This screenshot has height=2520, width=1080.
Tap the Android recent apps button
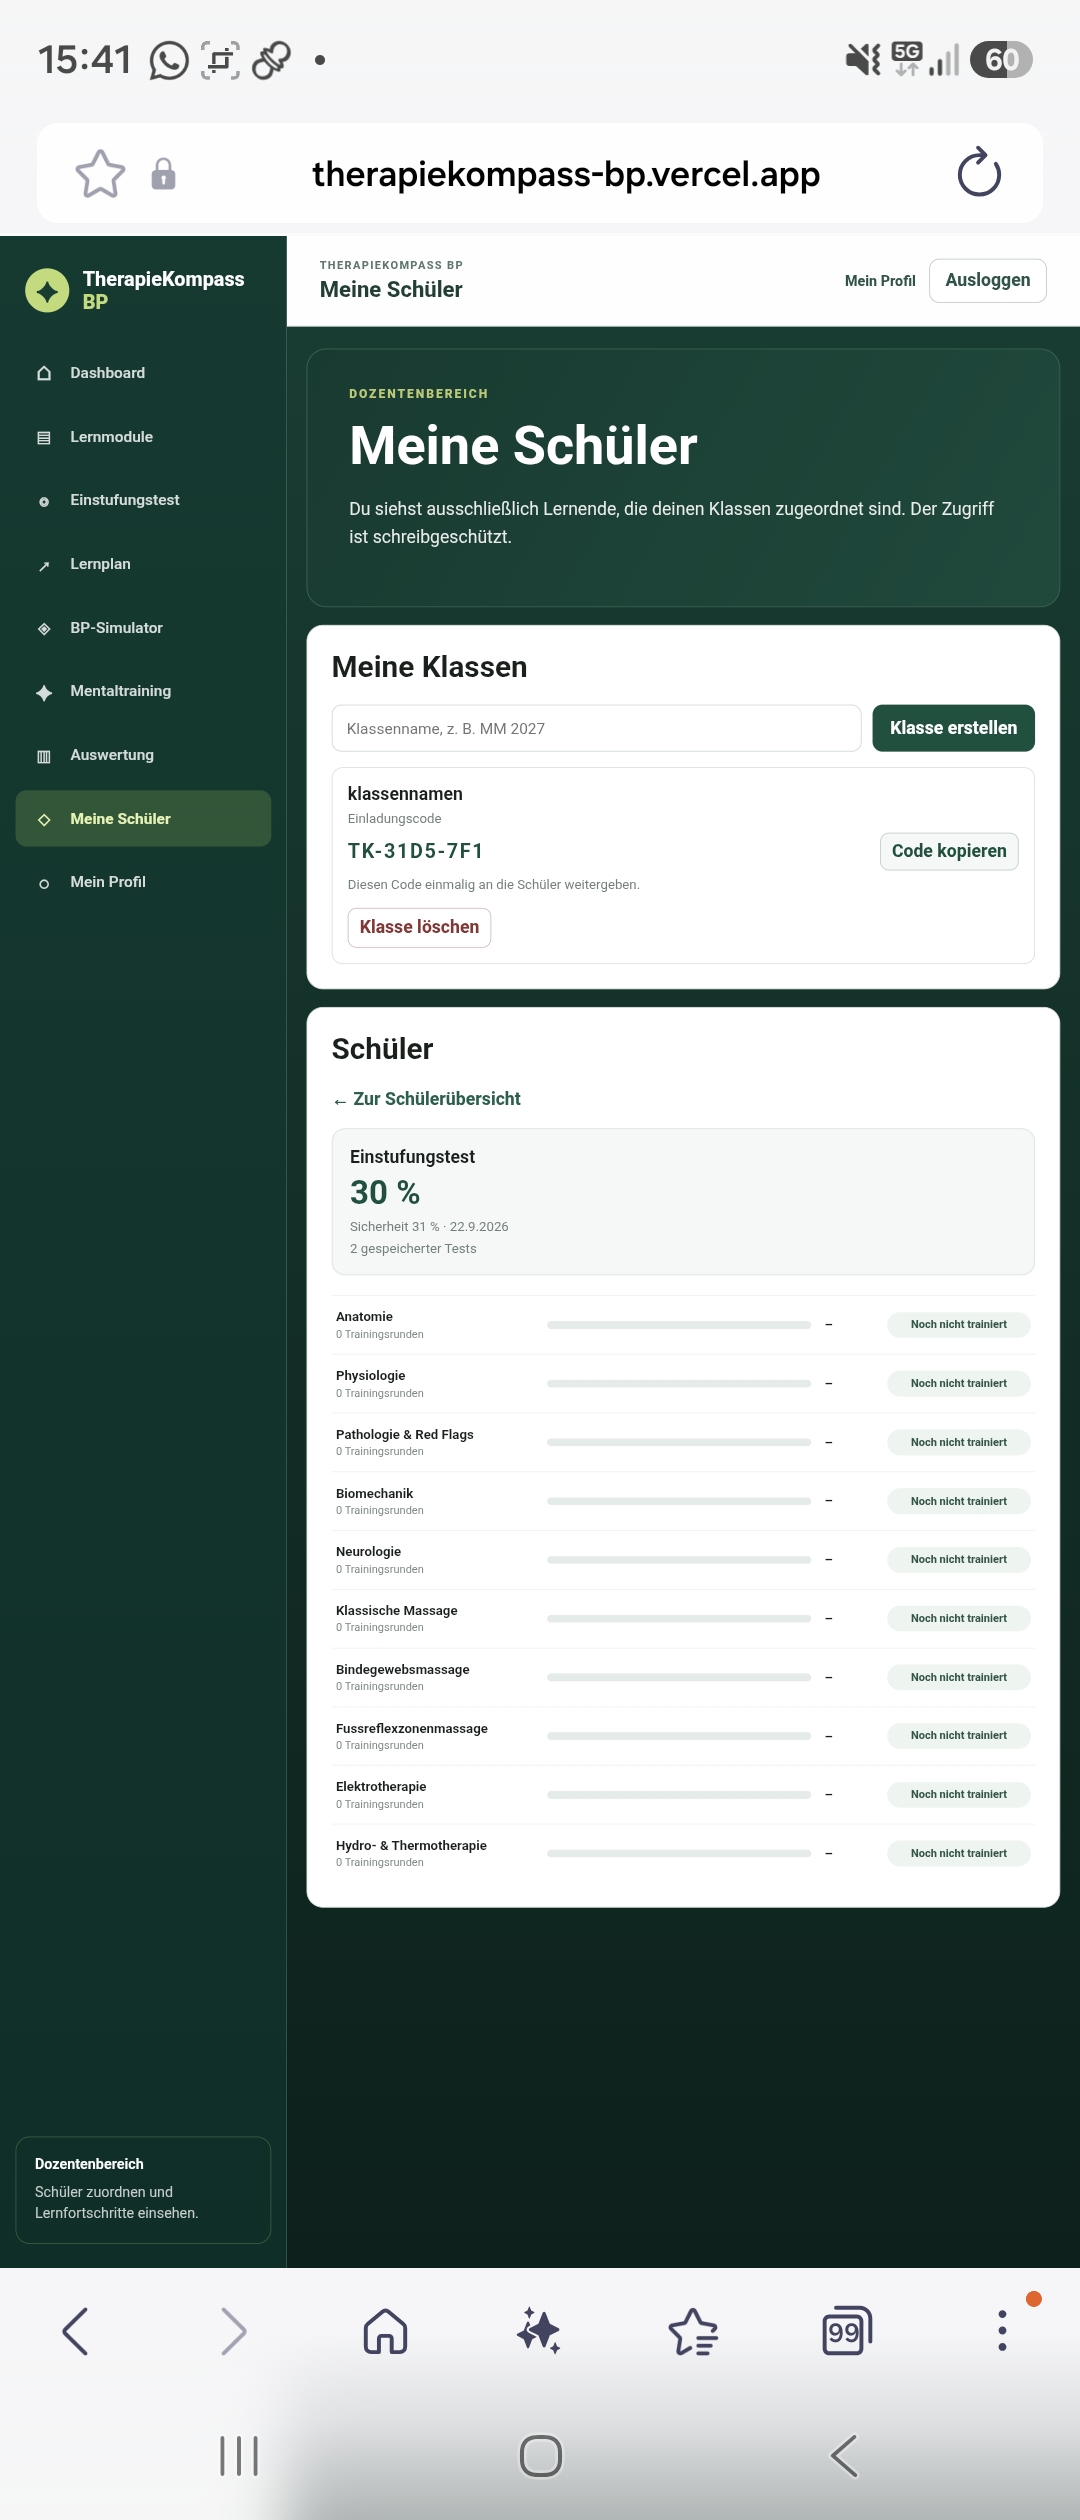[239, 2456]
